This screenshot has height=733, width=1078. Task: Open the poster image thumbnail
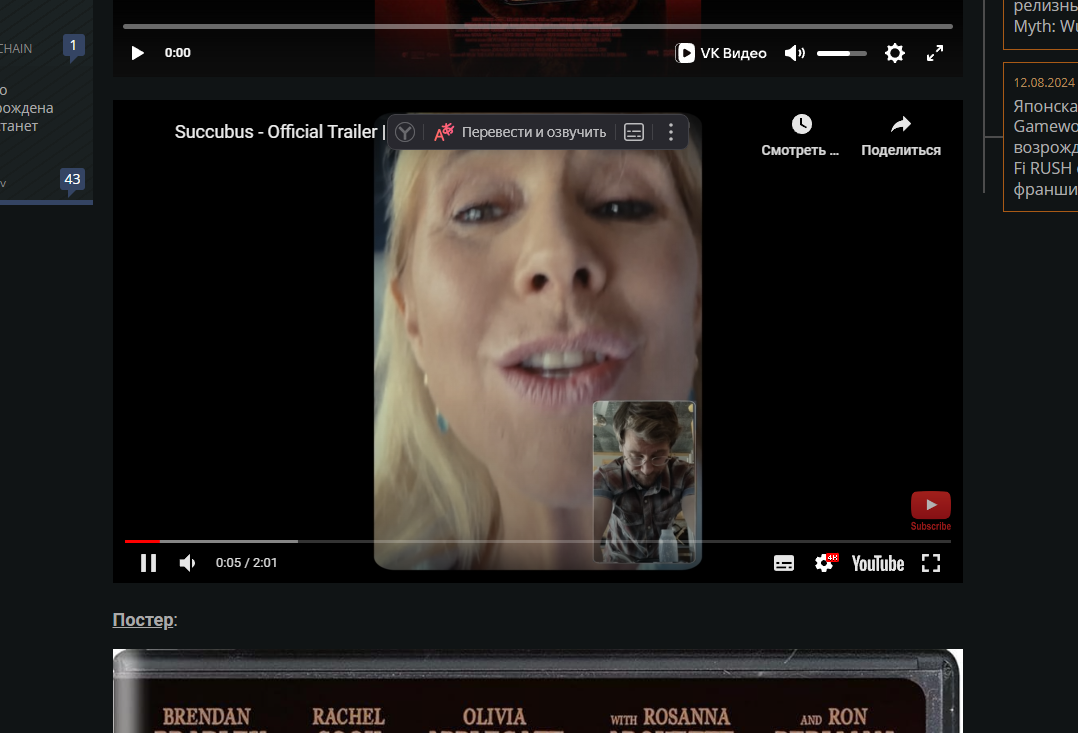pos(538,691)
